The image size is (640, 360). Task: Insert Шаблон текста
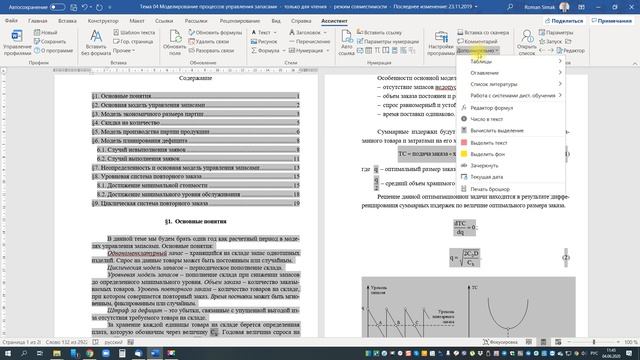(134, 32)
